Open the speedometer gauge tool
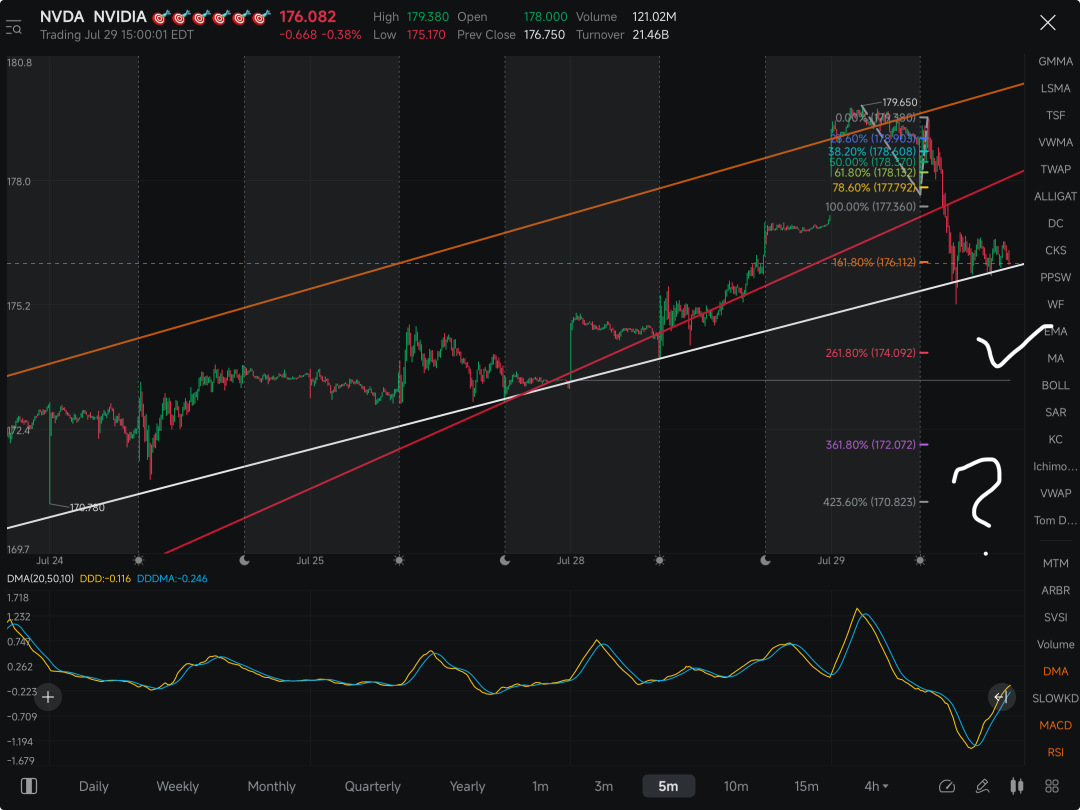Screen dimensions: 1080x810 pos(947,786)
